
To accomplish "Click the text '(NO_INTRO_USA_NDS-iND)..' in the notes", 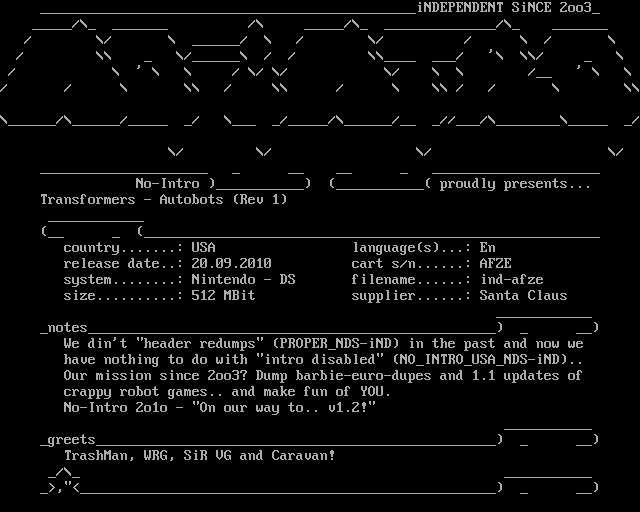I will point(487,360).
